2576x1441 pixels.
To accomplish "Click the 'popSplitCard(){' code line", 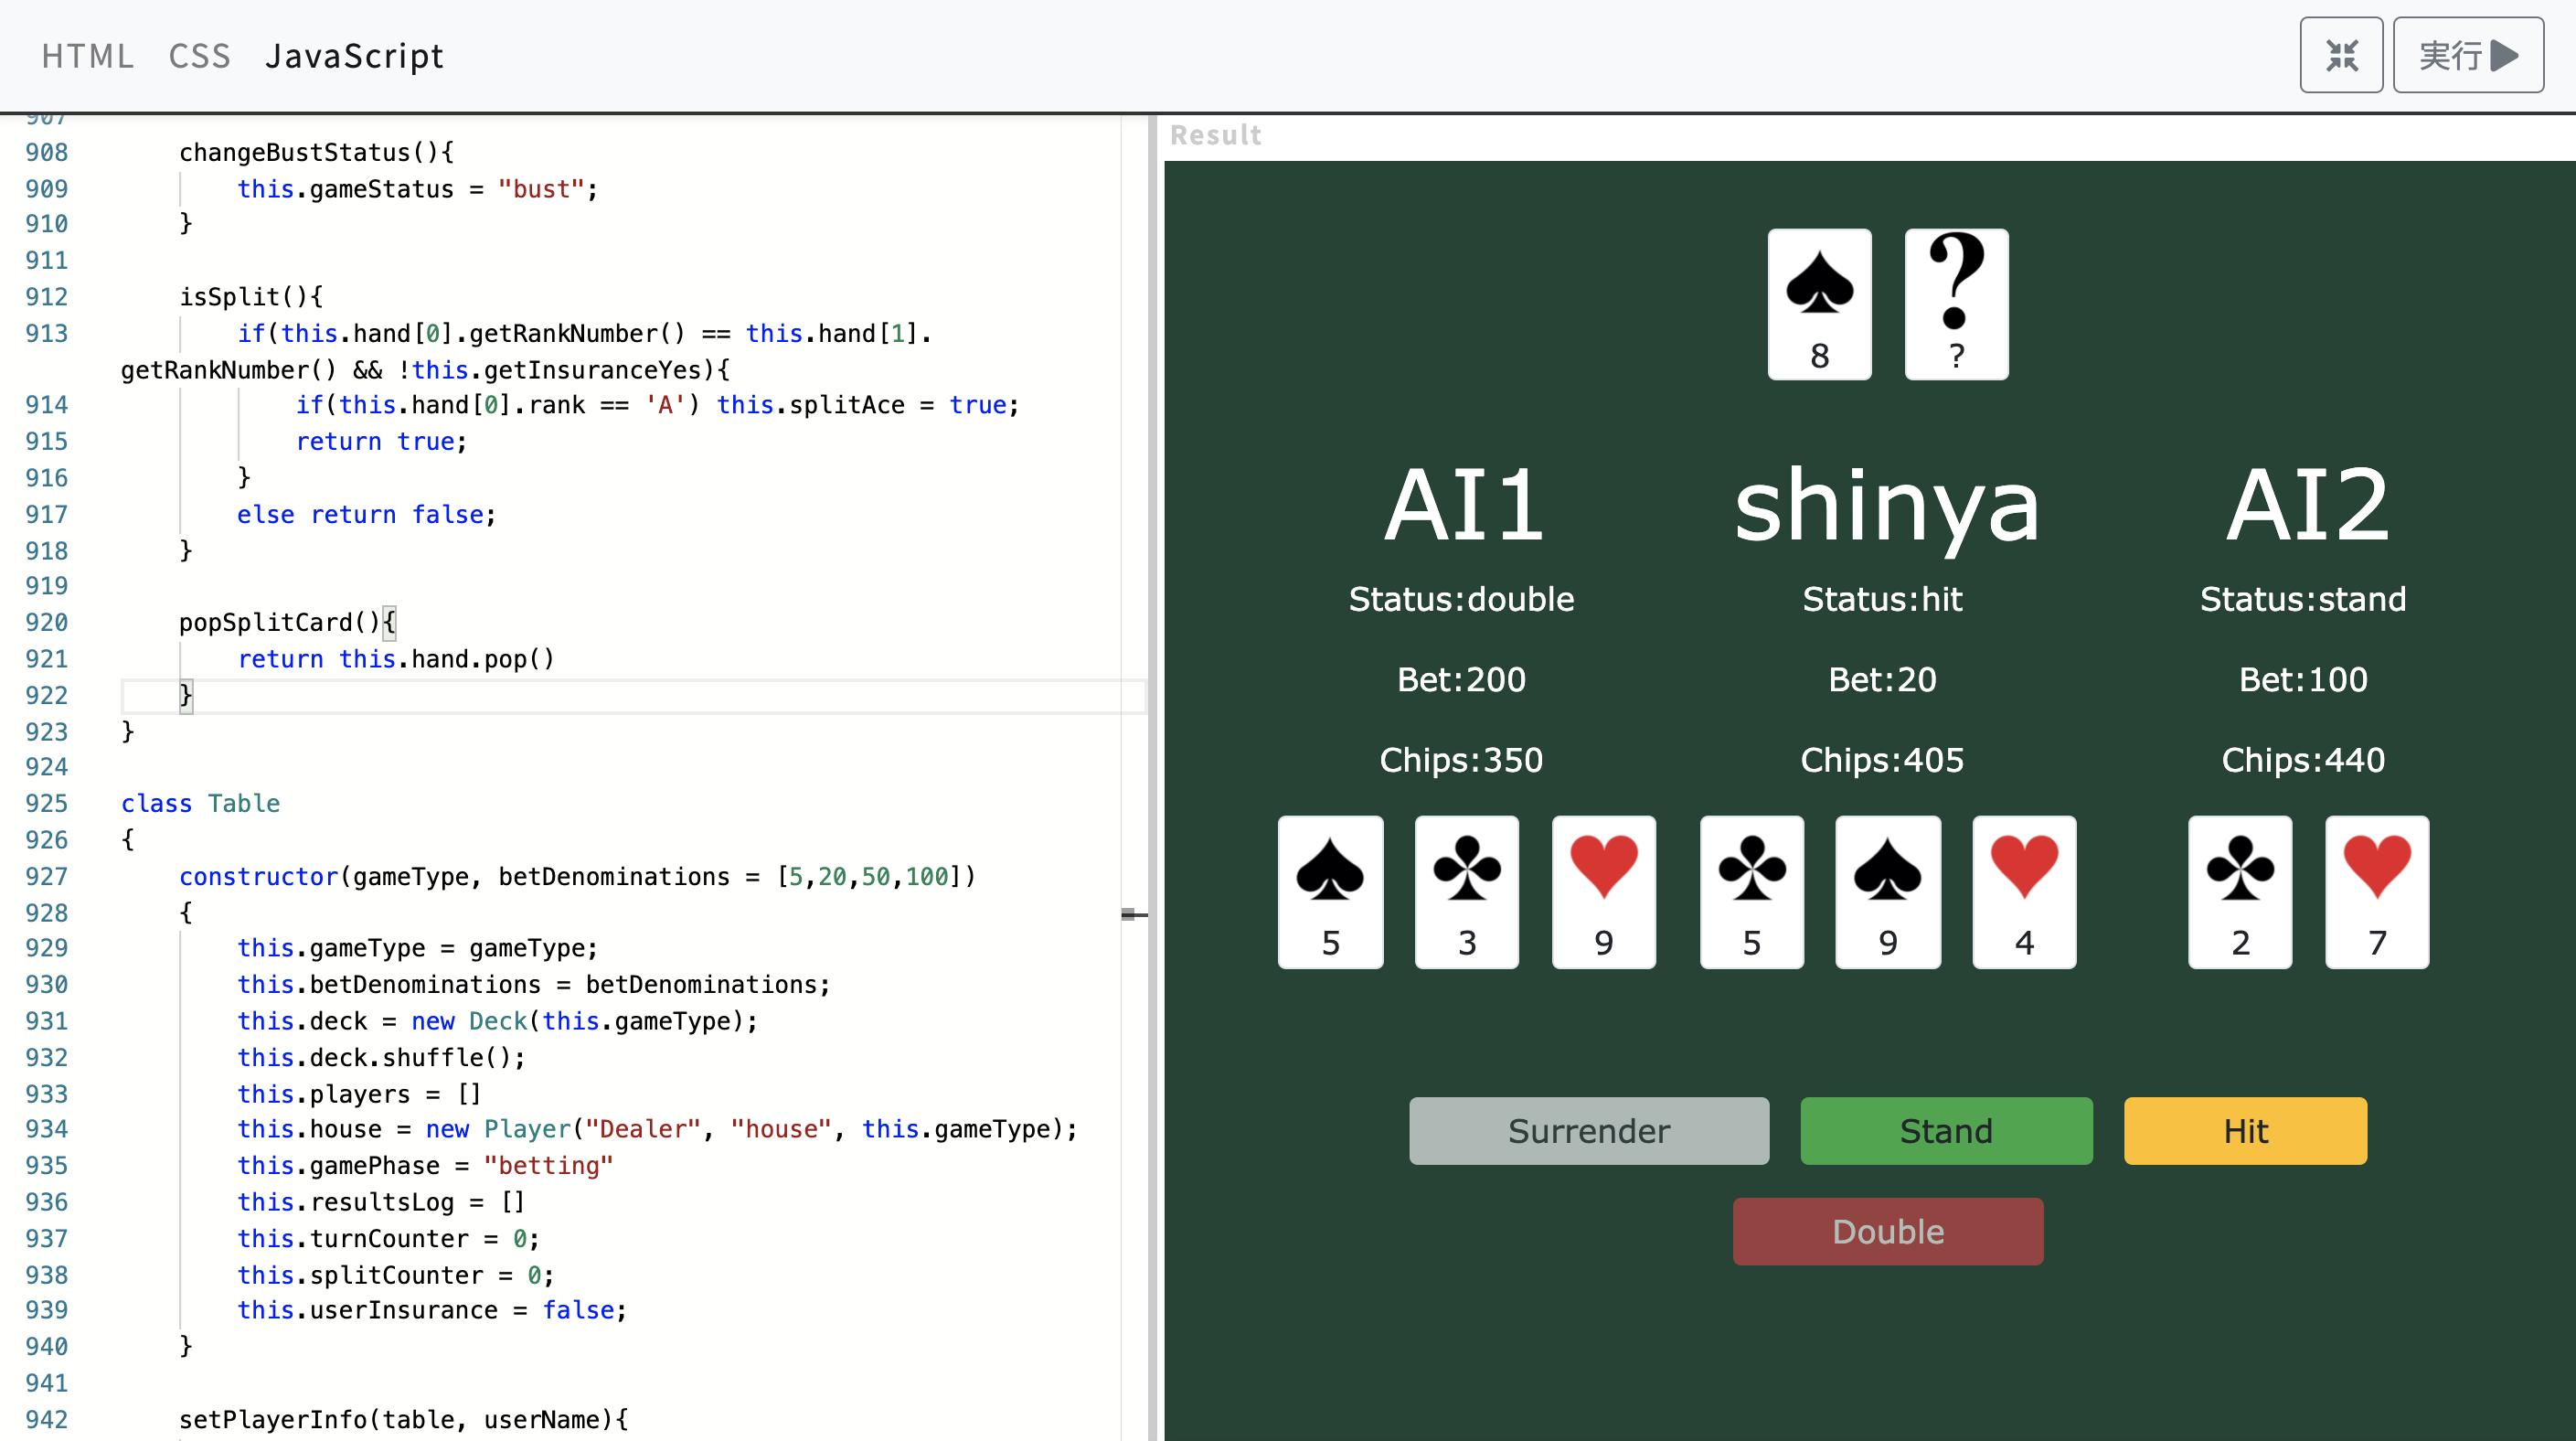I will tap(288, 622).
